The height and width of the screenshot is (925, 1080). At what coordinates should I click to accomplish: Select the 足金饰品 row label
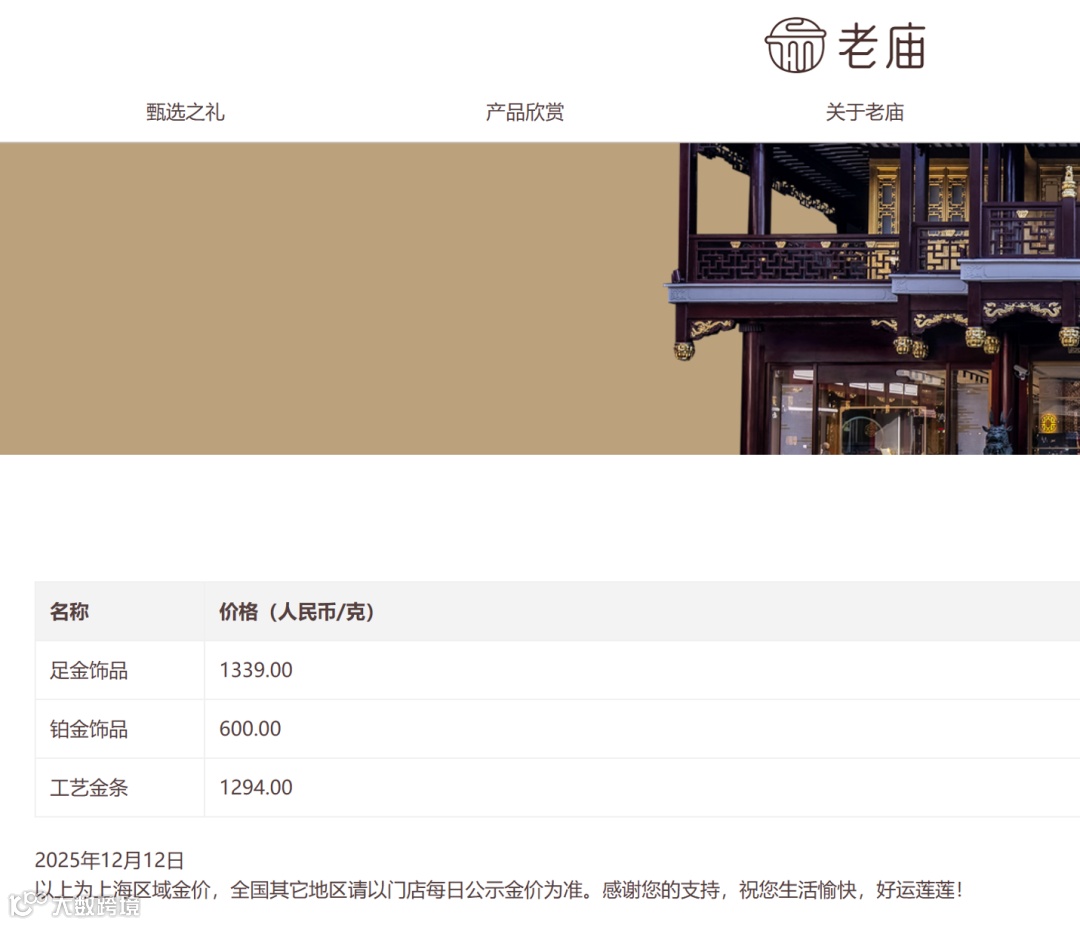pos(89,670)
